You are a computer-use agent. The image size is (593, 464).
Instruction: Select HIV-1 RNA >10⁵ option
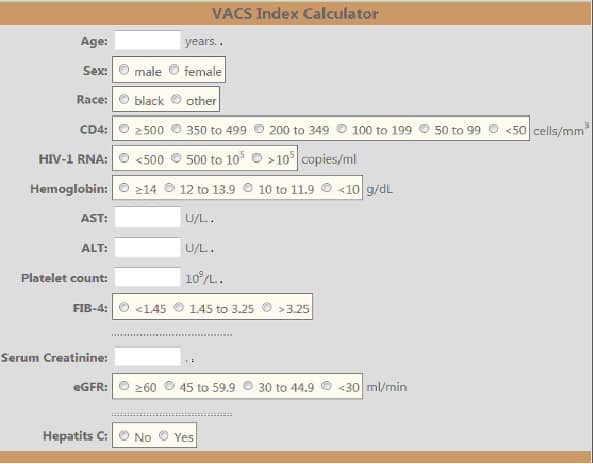pos(257,158)
